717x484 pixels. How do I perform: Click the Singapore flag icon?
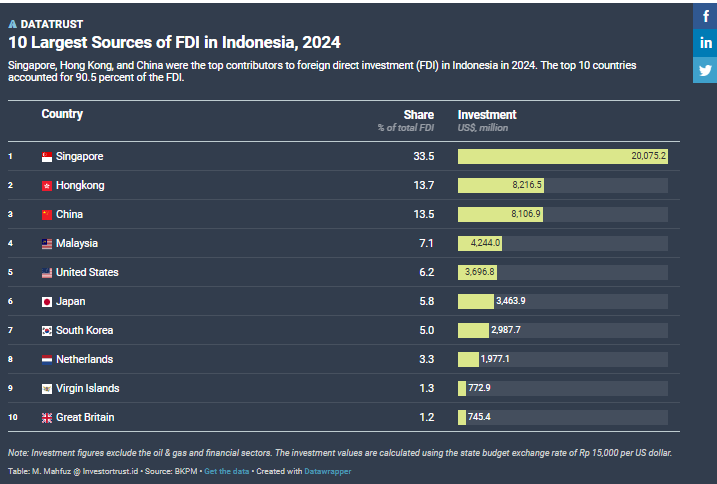pos(46,157)
